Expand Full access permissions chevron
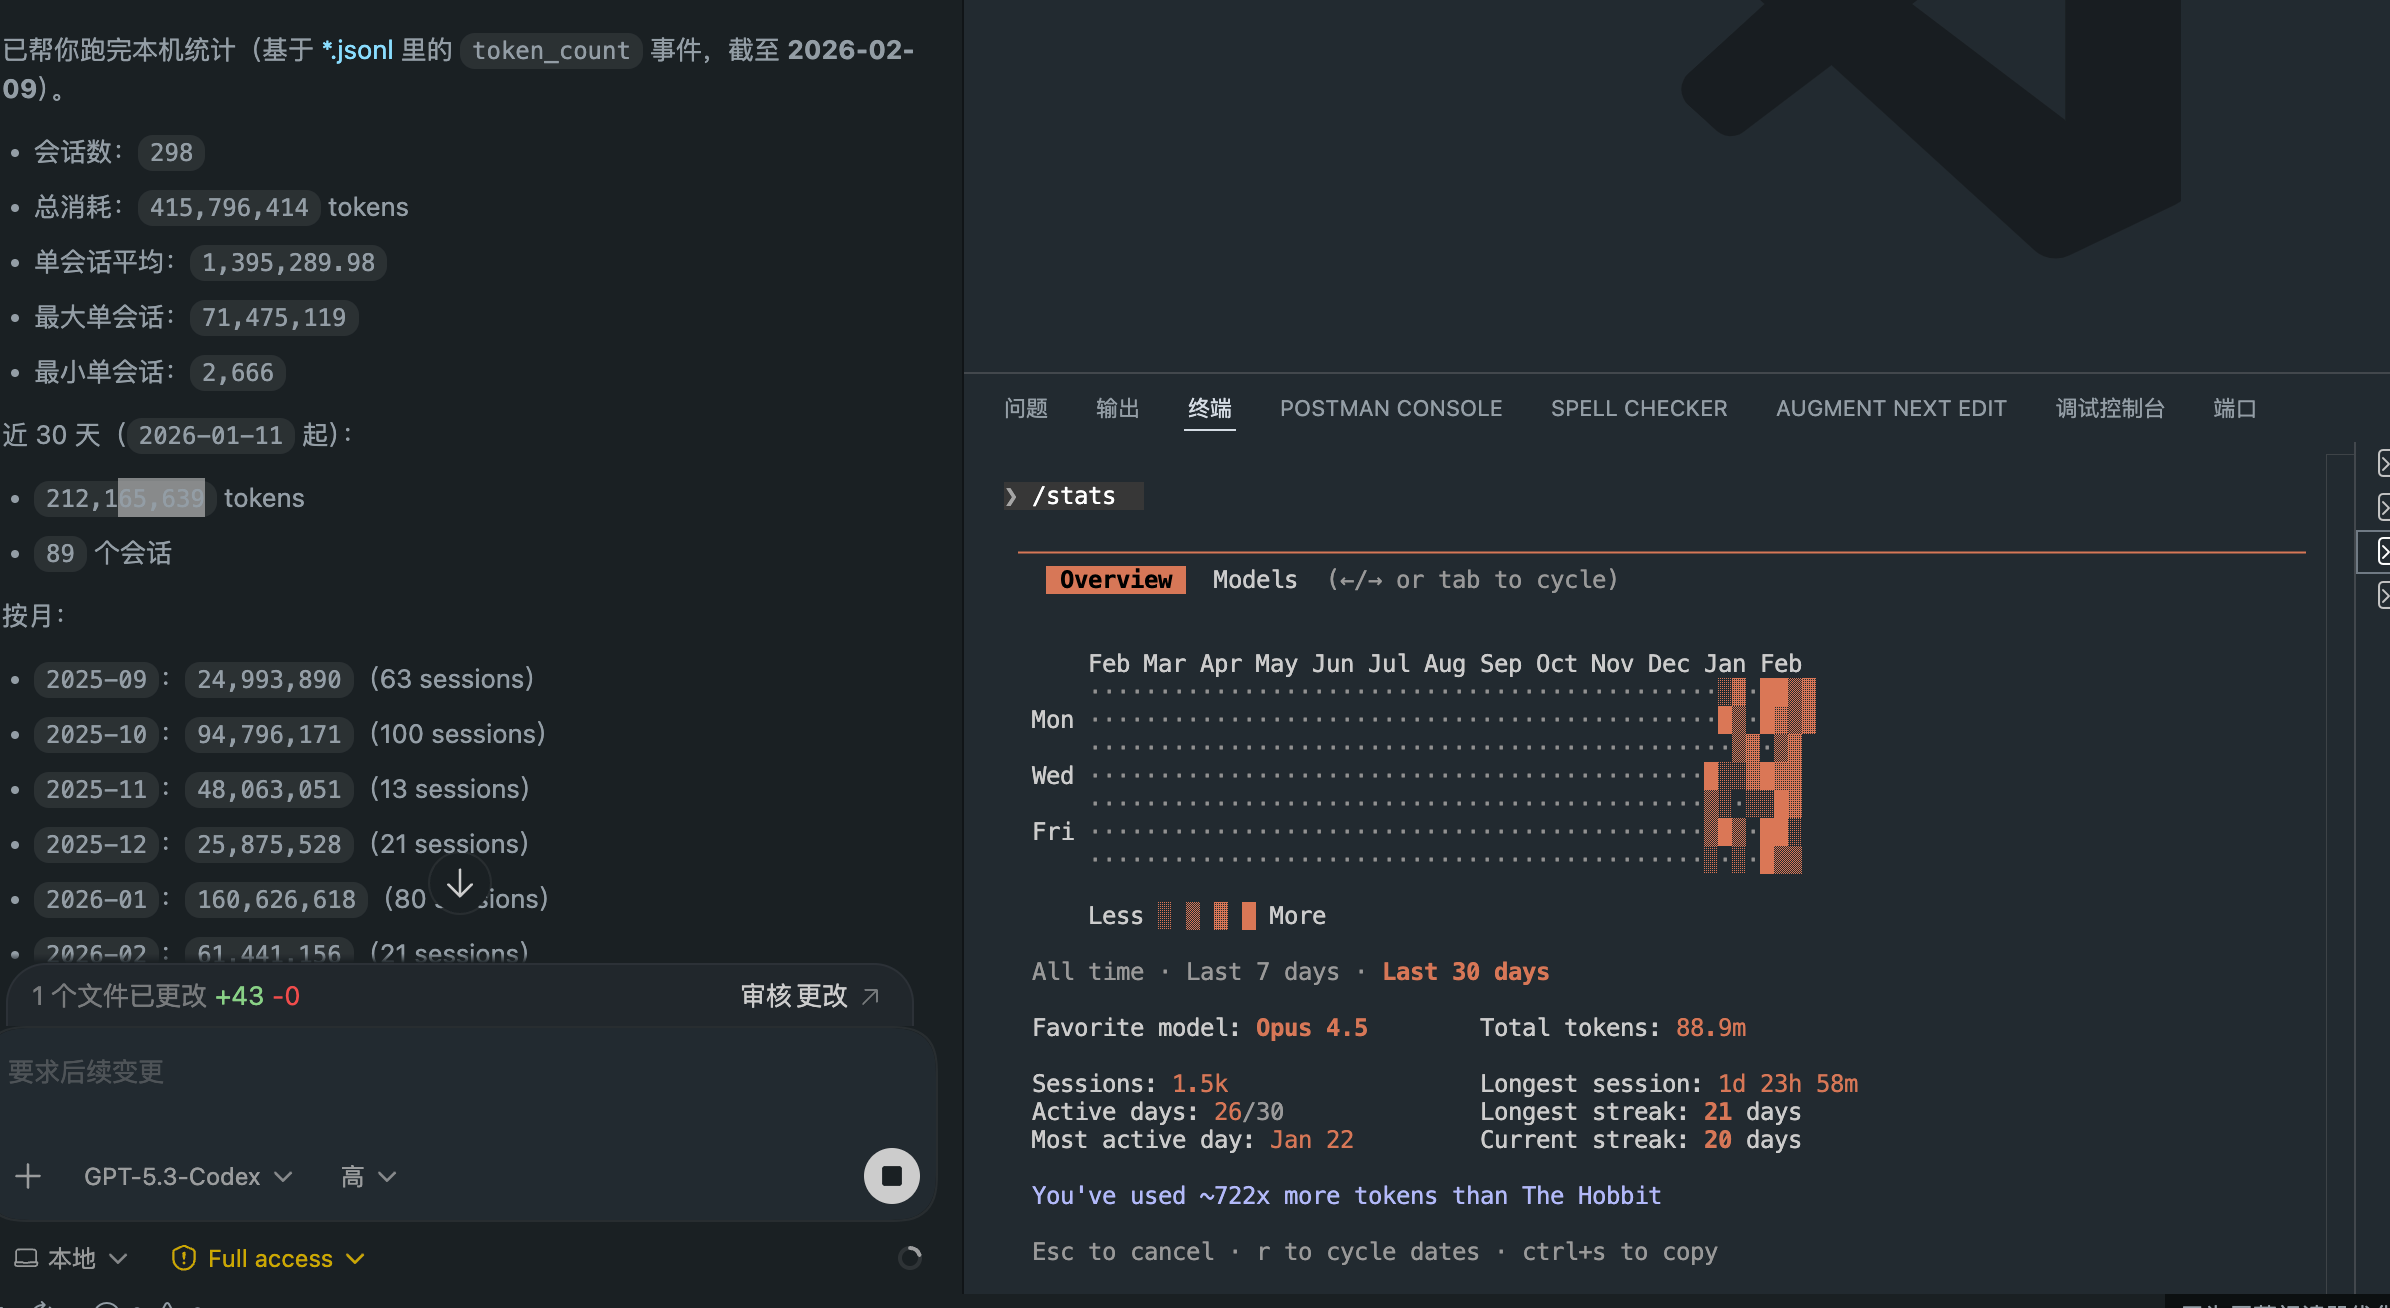Image resolution: width=2390 pixels, height=1308 pixels. point(355,1258)
